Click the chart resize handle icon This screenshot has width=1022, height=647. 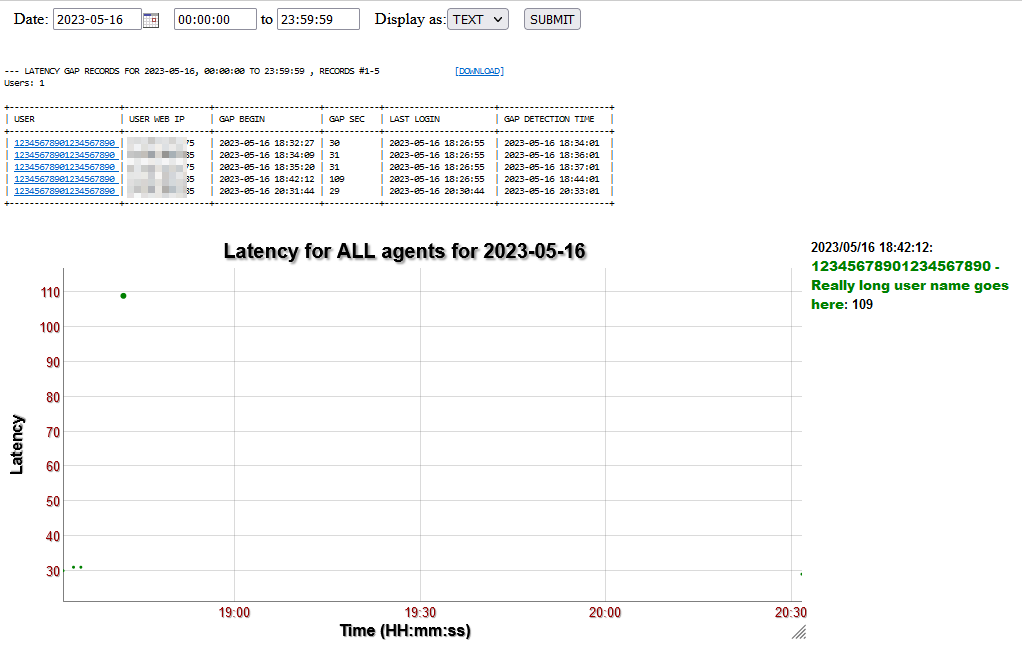pyautogui.click(x=799, y=632)
